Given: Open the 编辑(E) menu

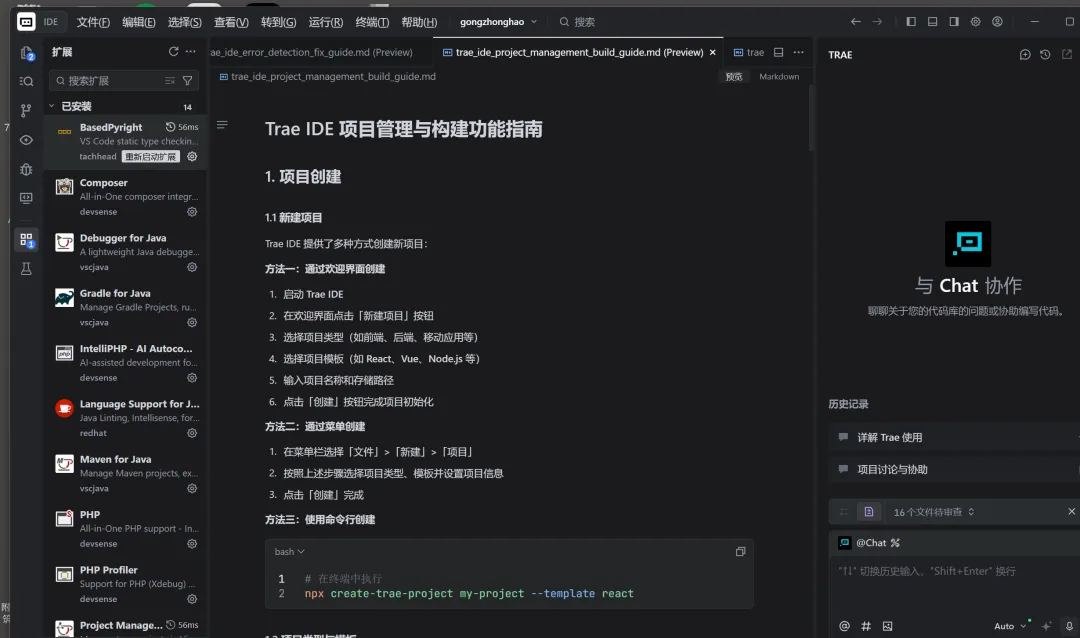Looking at the screenshot, I should 138,22.
